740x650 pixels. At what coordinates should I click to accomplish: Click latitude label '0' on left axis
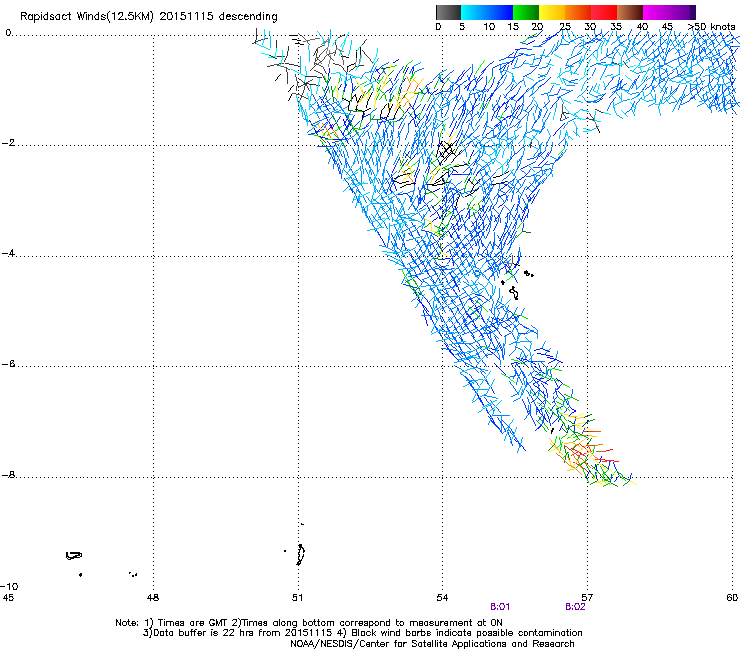click(8, 33)
